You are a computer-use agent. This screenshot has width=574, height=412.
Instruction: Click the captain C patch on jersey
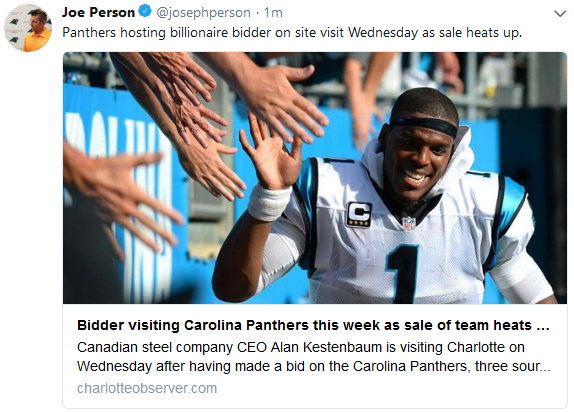coord(359,214)
